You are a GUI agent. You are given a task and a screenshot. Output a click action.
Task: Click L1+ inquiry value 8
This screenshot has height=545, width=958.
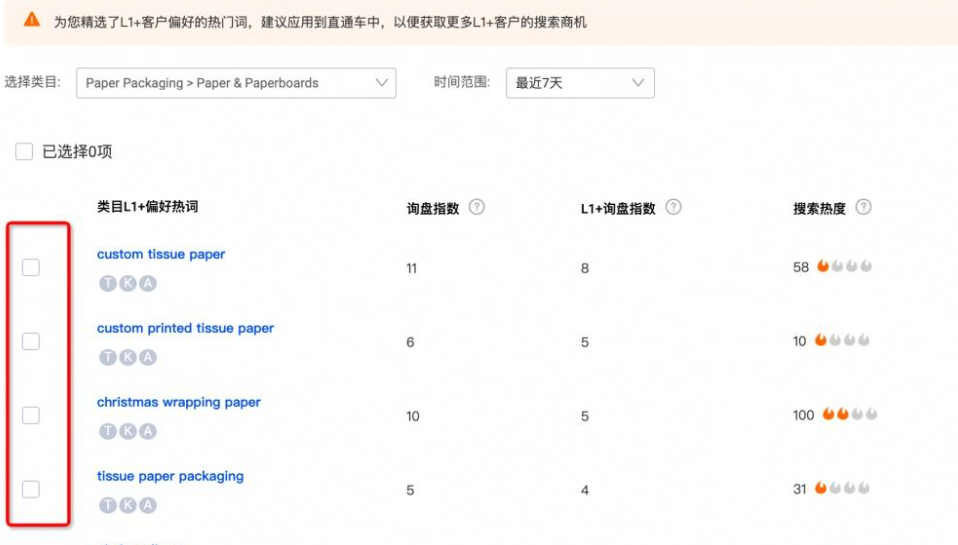585,268
